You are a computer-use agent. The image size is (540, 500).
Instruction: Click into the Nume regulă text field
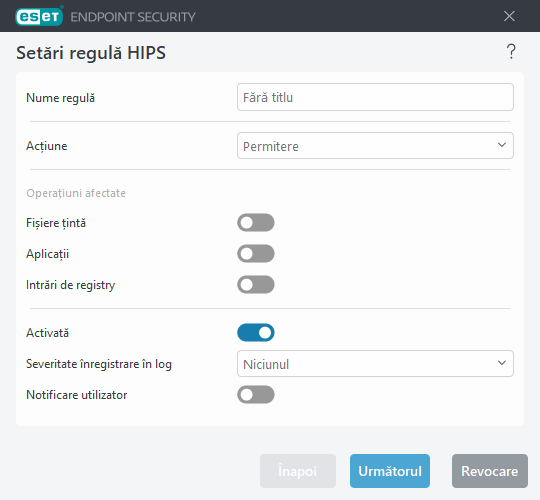(x=375, y=97)
